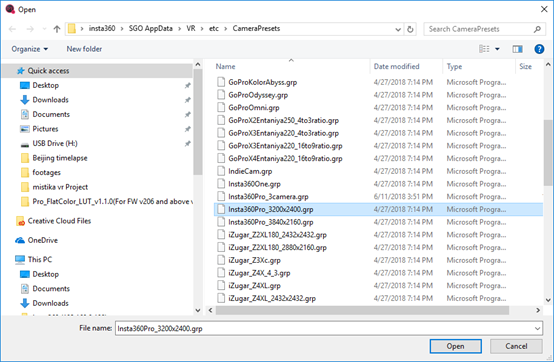The width and height of the screenshot is (554, 362).
Task: Open USB Drive (H:)
Action: (x=55, y=143)
